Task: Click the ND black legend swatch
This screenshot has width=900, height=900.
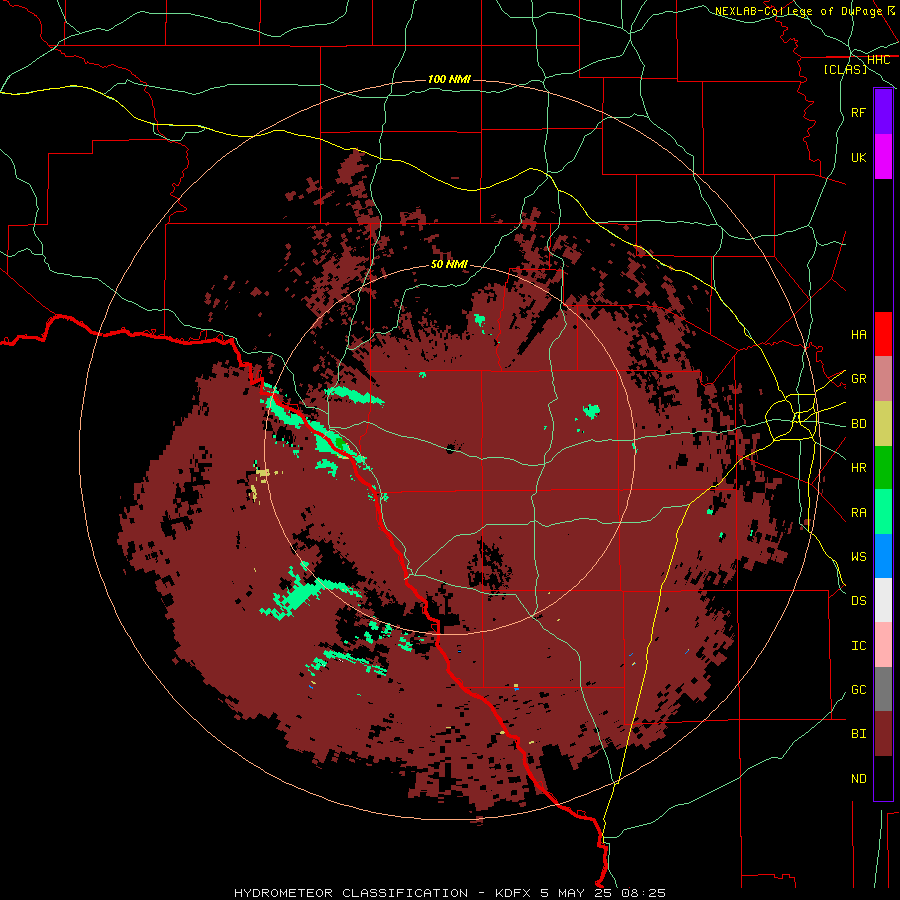Action: 883,778
